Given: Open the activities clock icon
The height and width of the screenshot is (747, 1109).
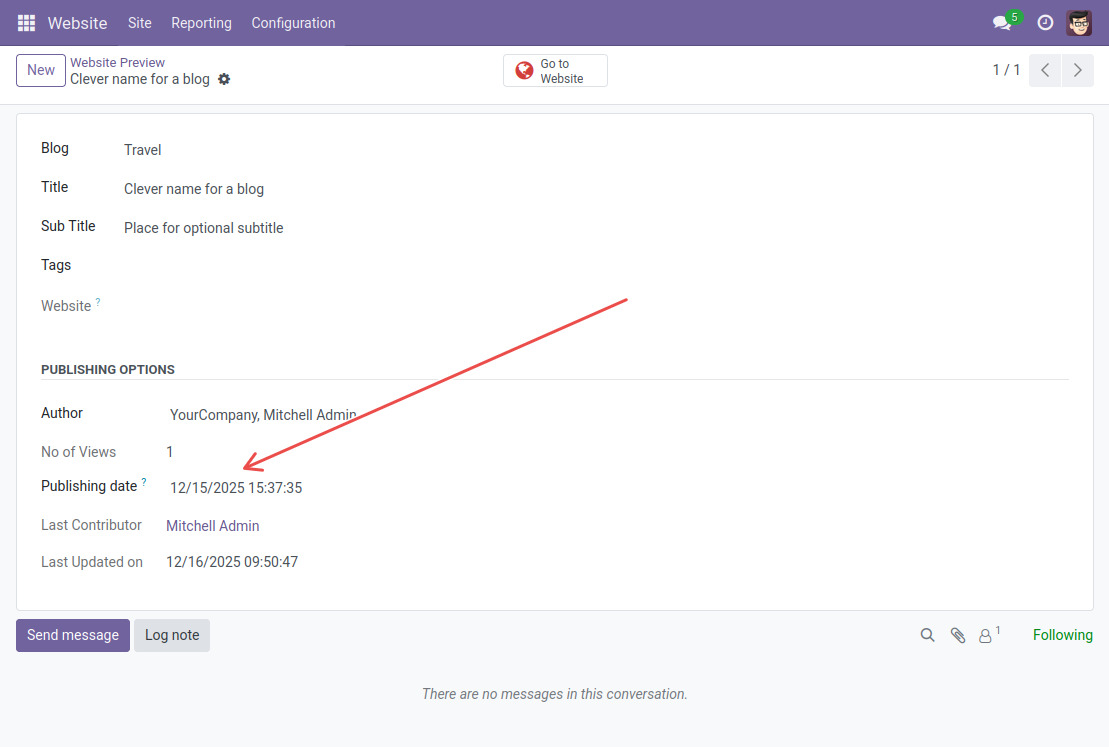Looking at the screenshot, I should pyautogui.click(x=1045, y=23).
